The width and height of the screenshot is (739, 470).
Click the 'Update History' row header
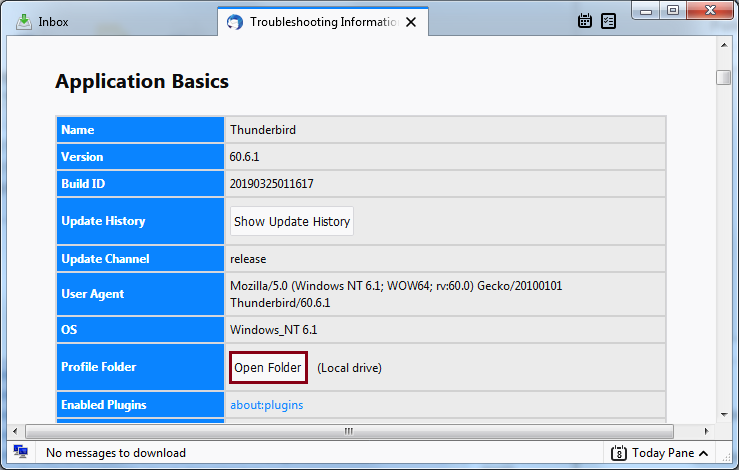(x=140, y=221)
